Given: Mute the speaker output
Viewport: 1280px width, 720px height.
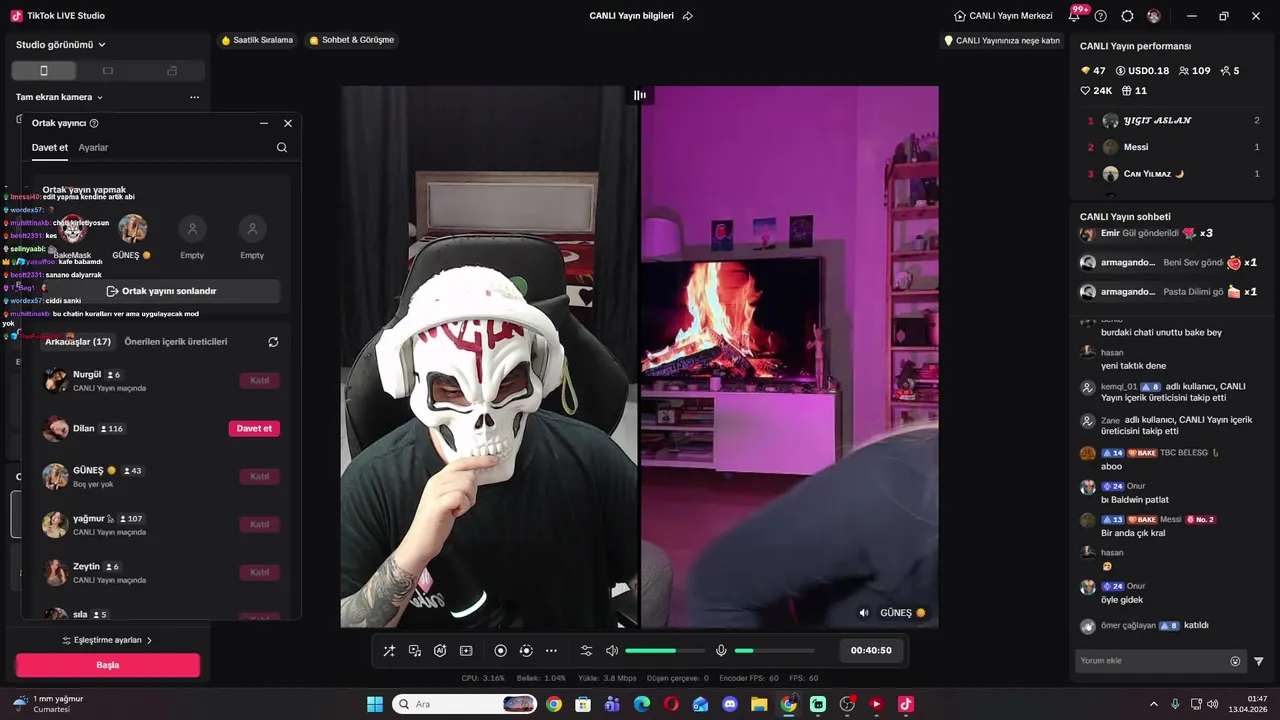Looking at the screenshot, I should pyautogui.click(x=612, y=651).
